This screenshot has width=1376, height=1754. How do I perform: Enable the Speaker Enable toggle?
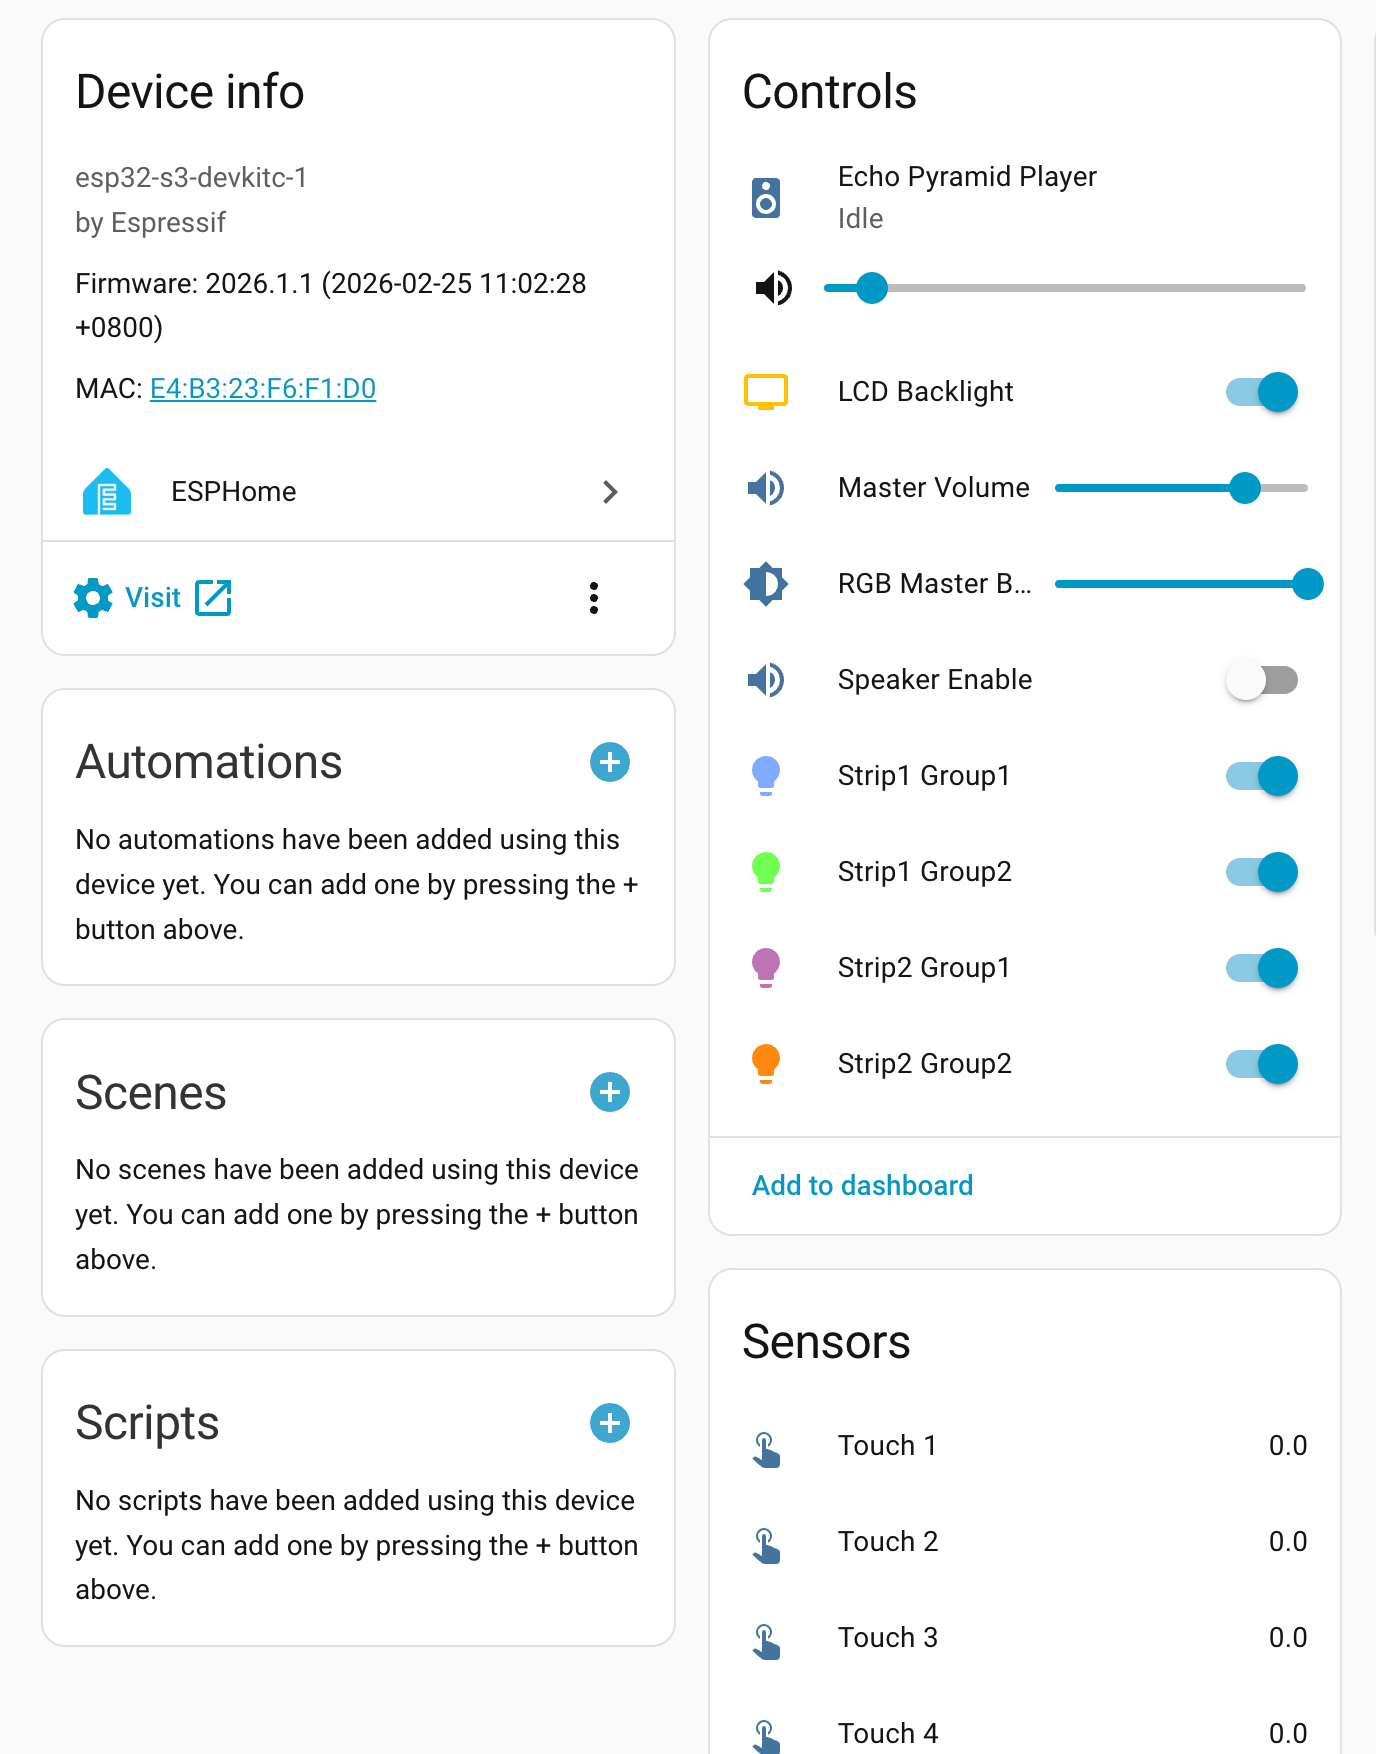1262,680
